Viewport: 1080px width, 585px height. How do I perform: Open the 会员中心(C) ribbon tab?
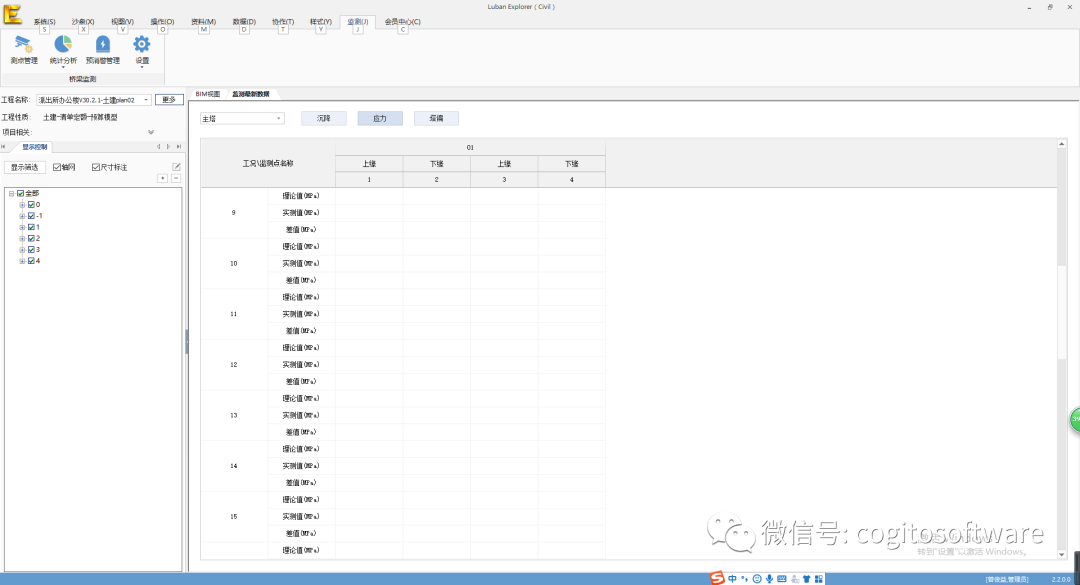pyautogui.click(x=402, y=22)
